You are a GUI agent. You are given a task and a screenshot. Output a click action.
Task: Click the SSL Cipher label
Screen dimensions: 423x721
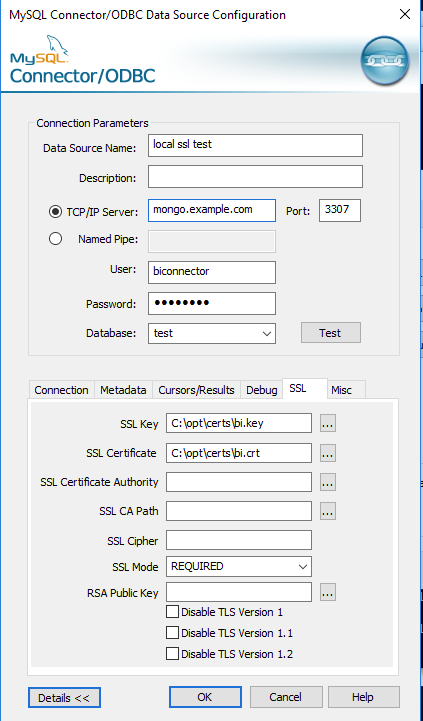[133, 541]
